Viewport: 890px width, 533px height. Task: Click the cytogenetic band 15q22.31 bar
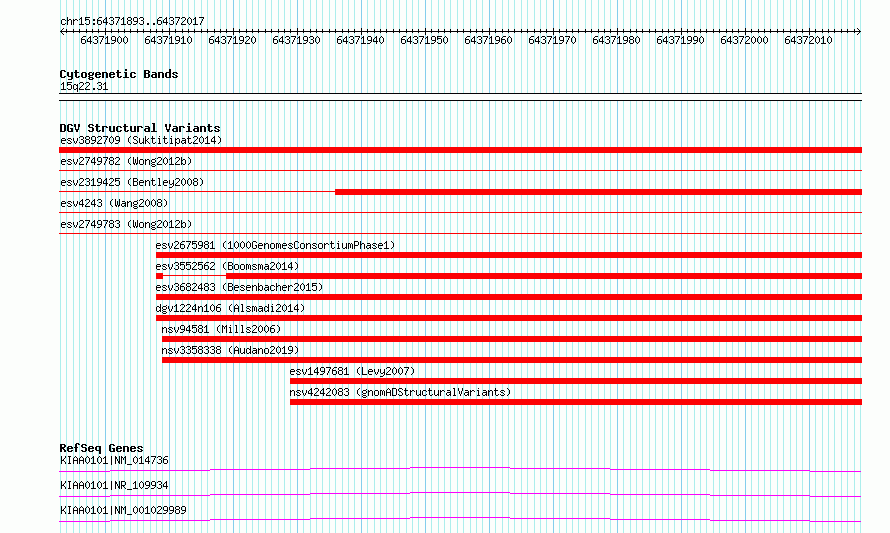(460, 97)
